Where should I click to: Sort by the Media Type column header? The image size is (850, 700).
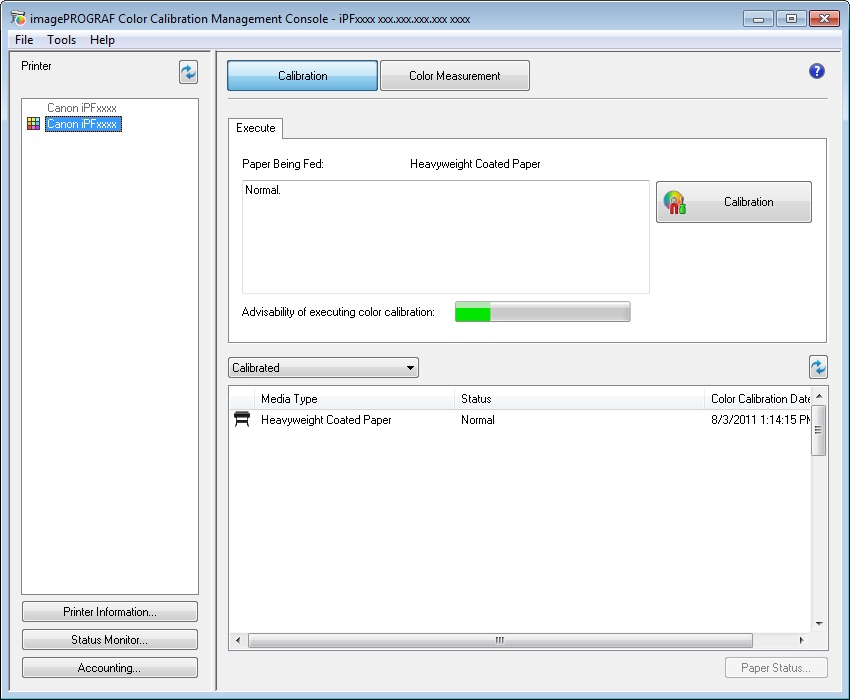(354, 399)
